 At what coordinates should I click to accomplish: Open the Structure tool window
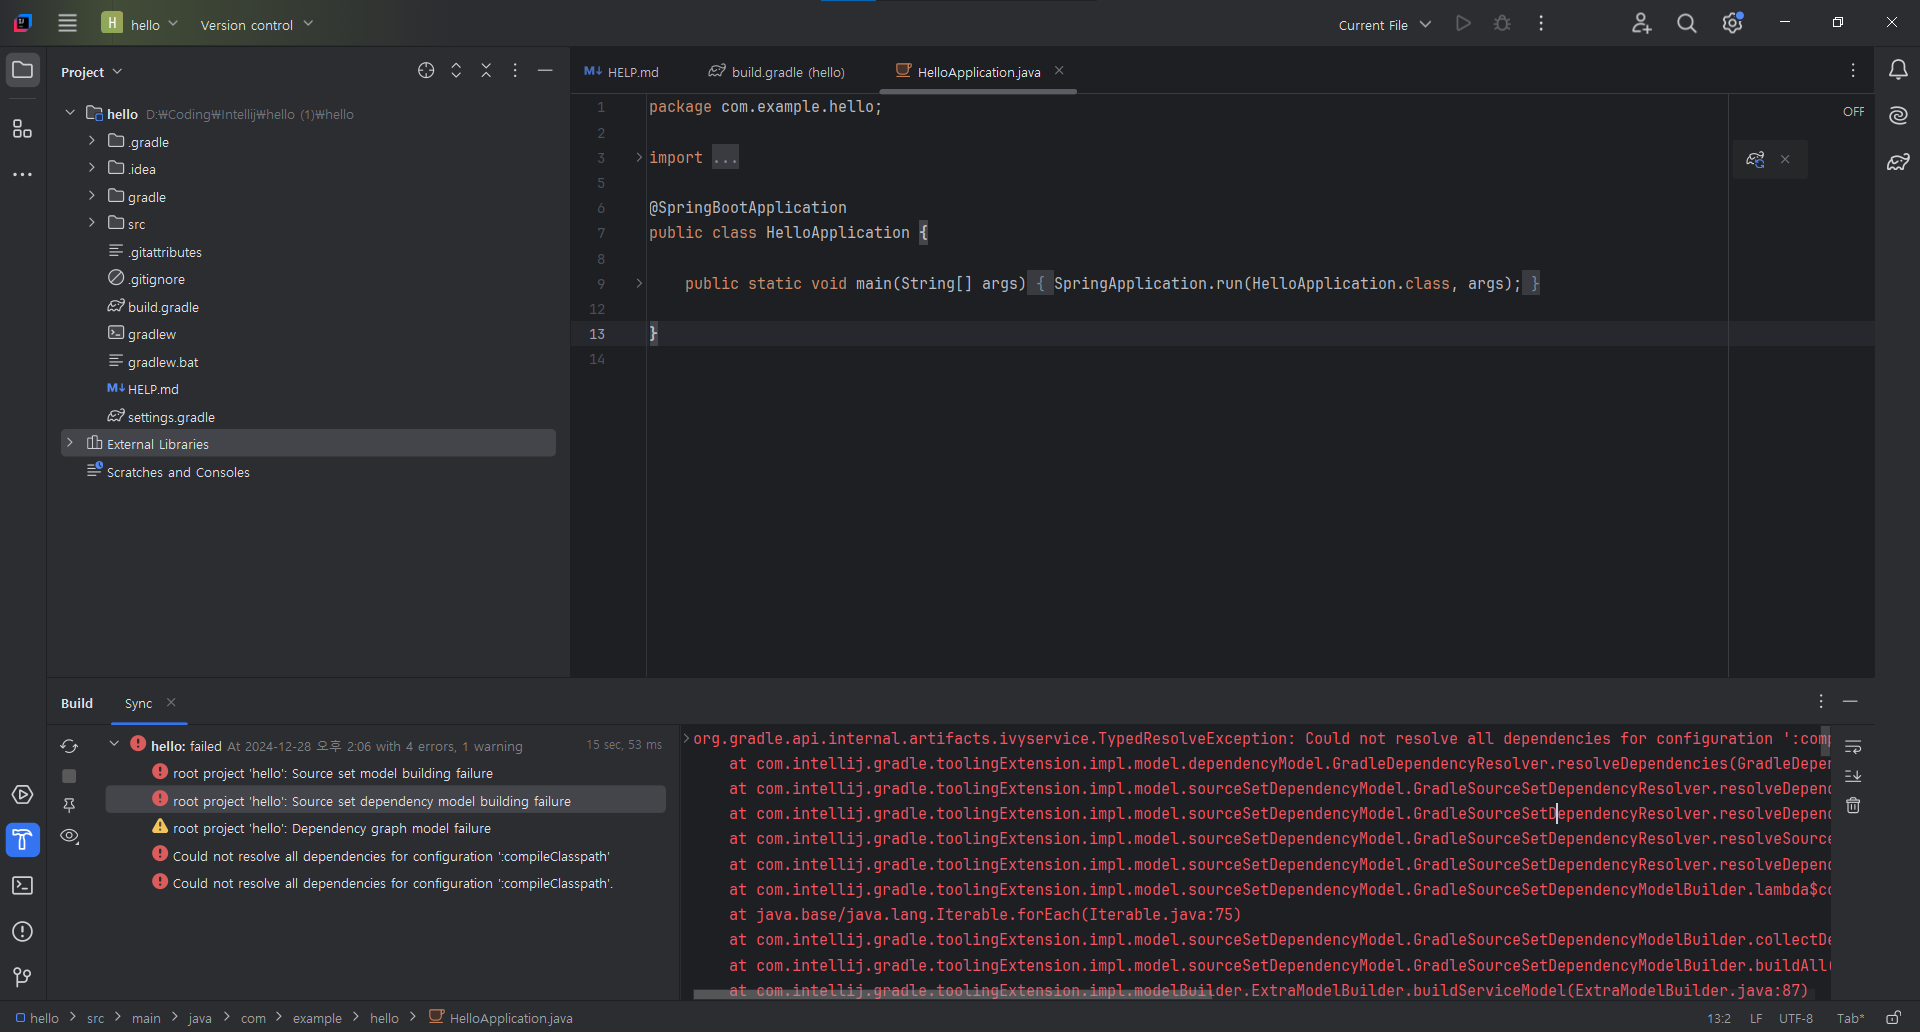[x=22, y=128]
